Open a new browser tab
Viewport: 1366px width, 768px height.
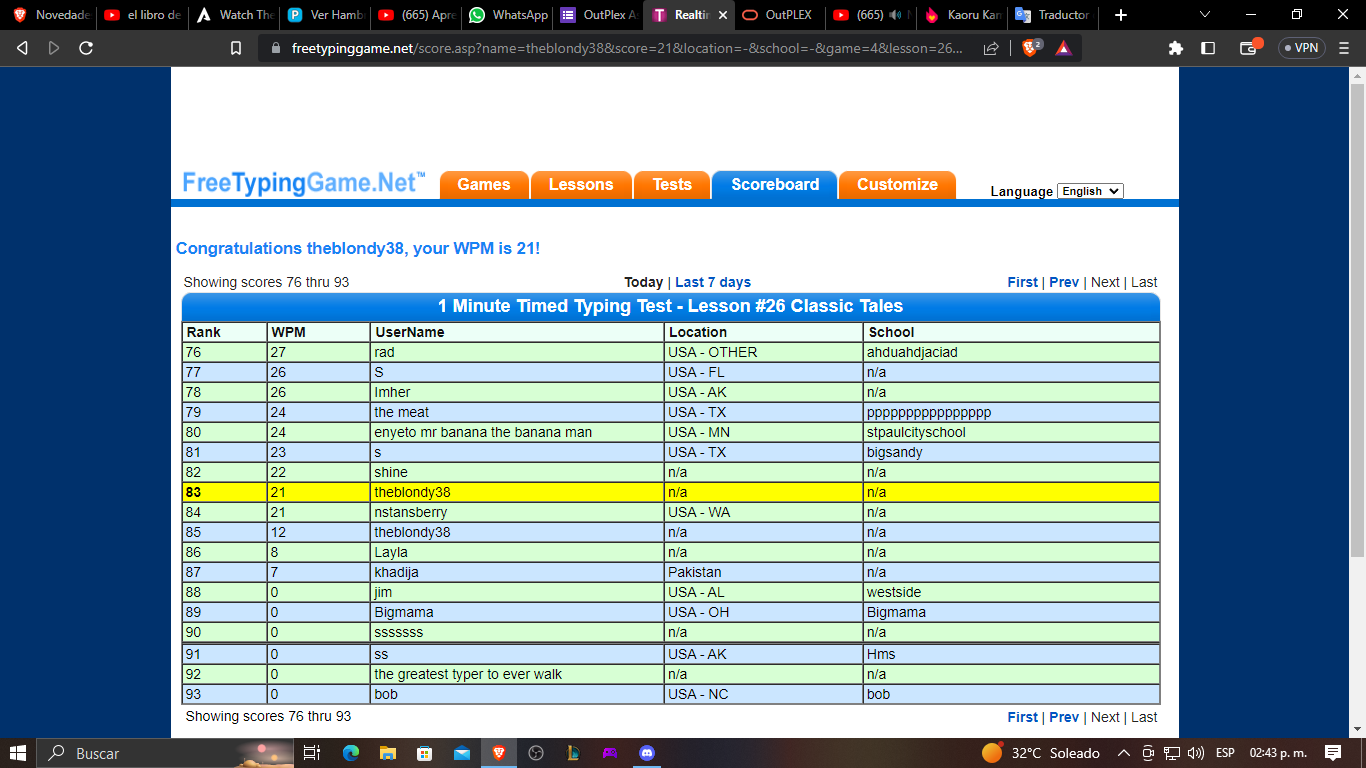[1121, 15]
